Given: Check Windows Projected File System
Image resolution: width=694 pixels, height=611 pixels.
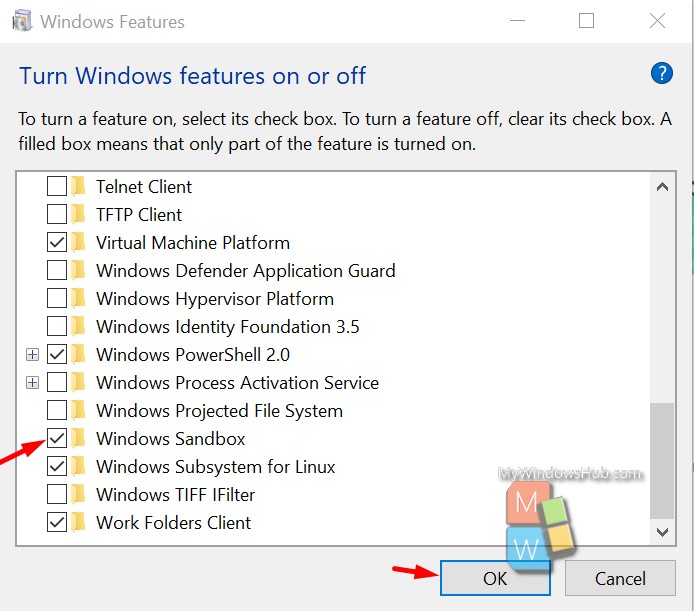Looking at the screenshot, I should 57,410.
